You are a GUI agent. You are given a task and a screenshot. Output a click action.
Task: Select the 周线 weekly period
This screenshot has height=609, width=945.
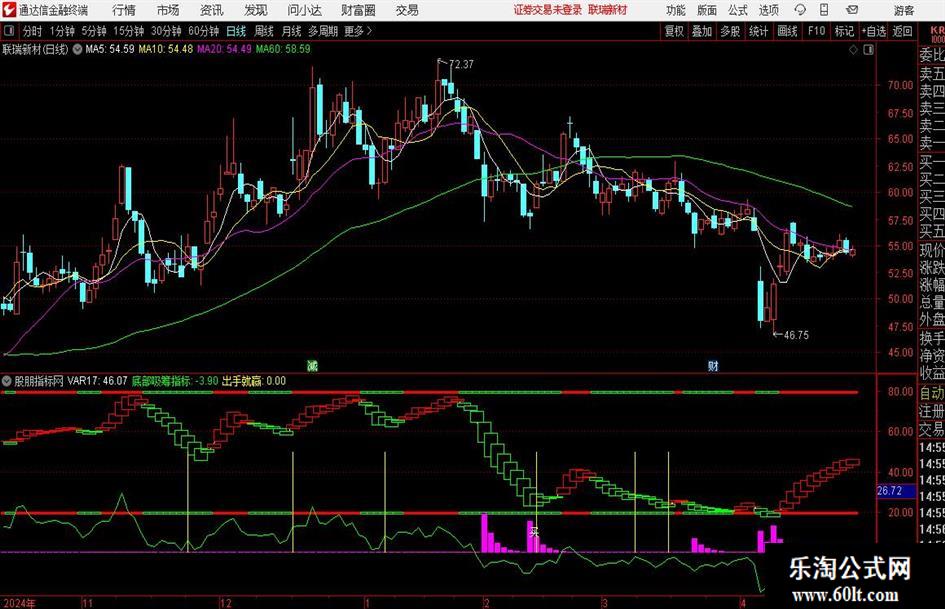(x=264, y=31)
